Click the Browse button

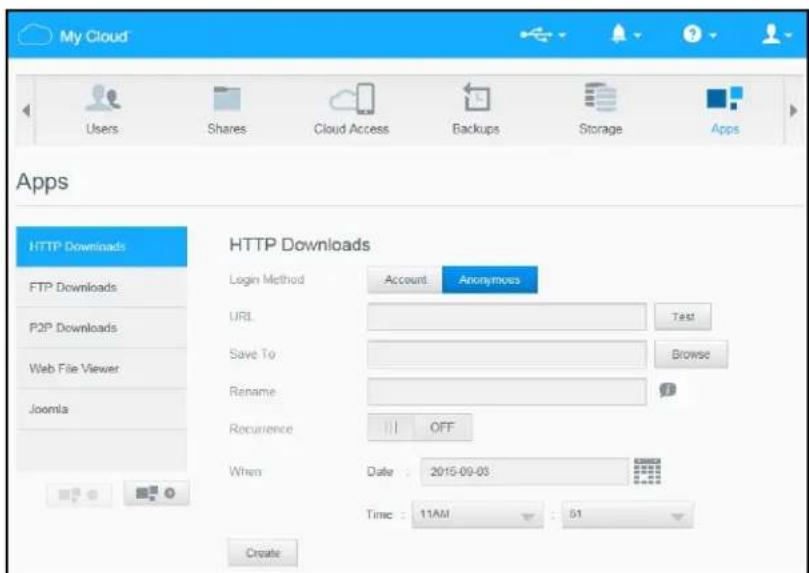(691, 354)
